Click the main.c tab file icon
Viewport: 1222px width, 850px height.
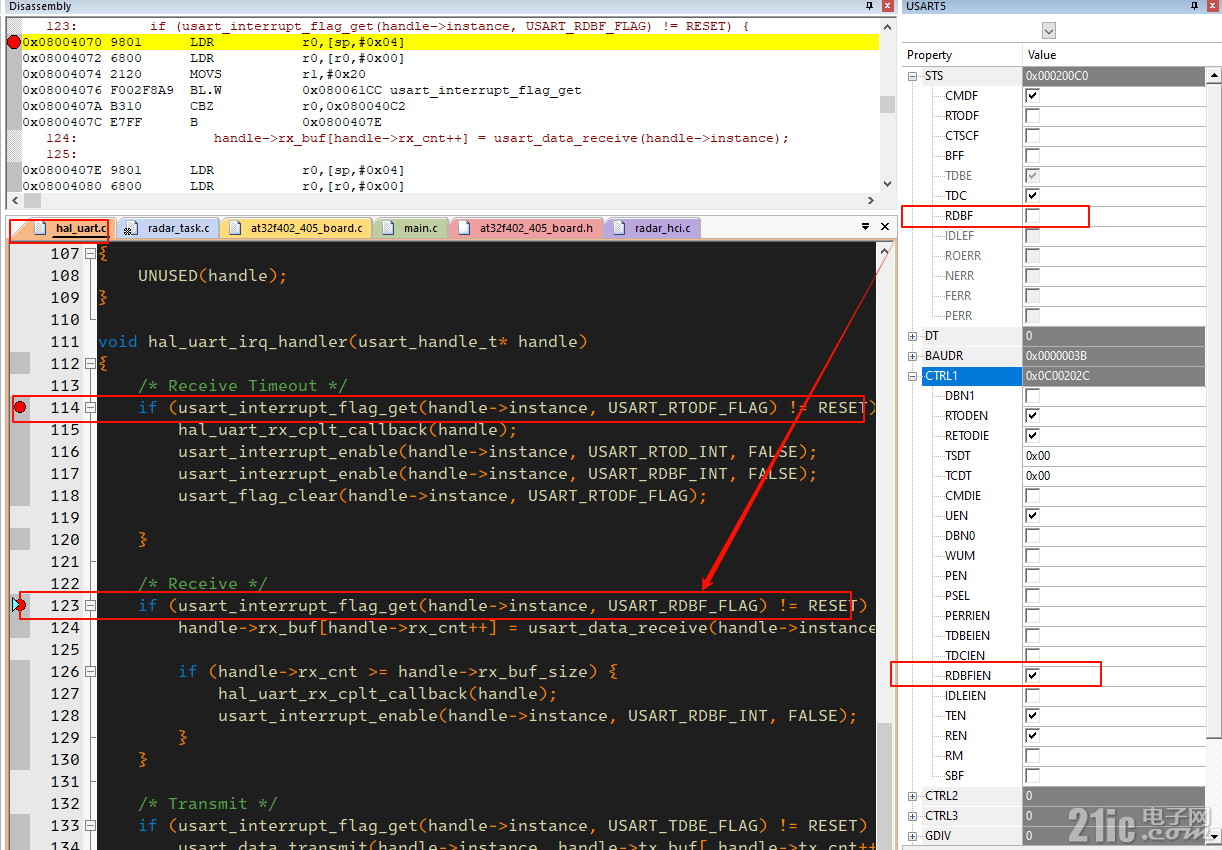[x=389, y=228]
